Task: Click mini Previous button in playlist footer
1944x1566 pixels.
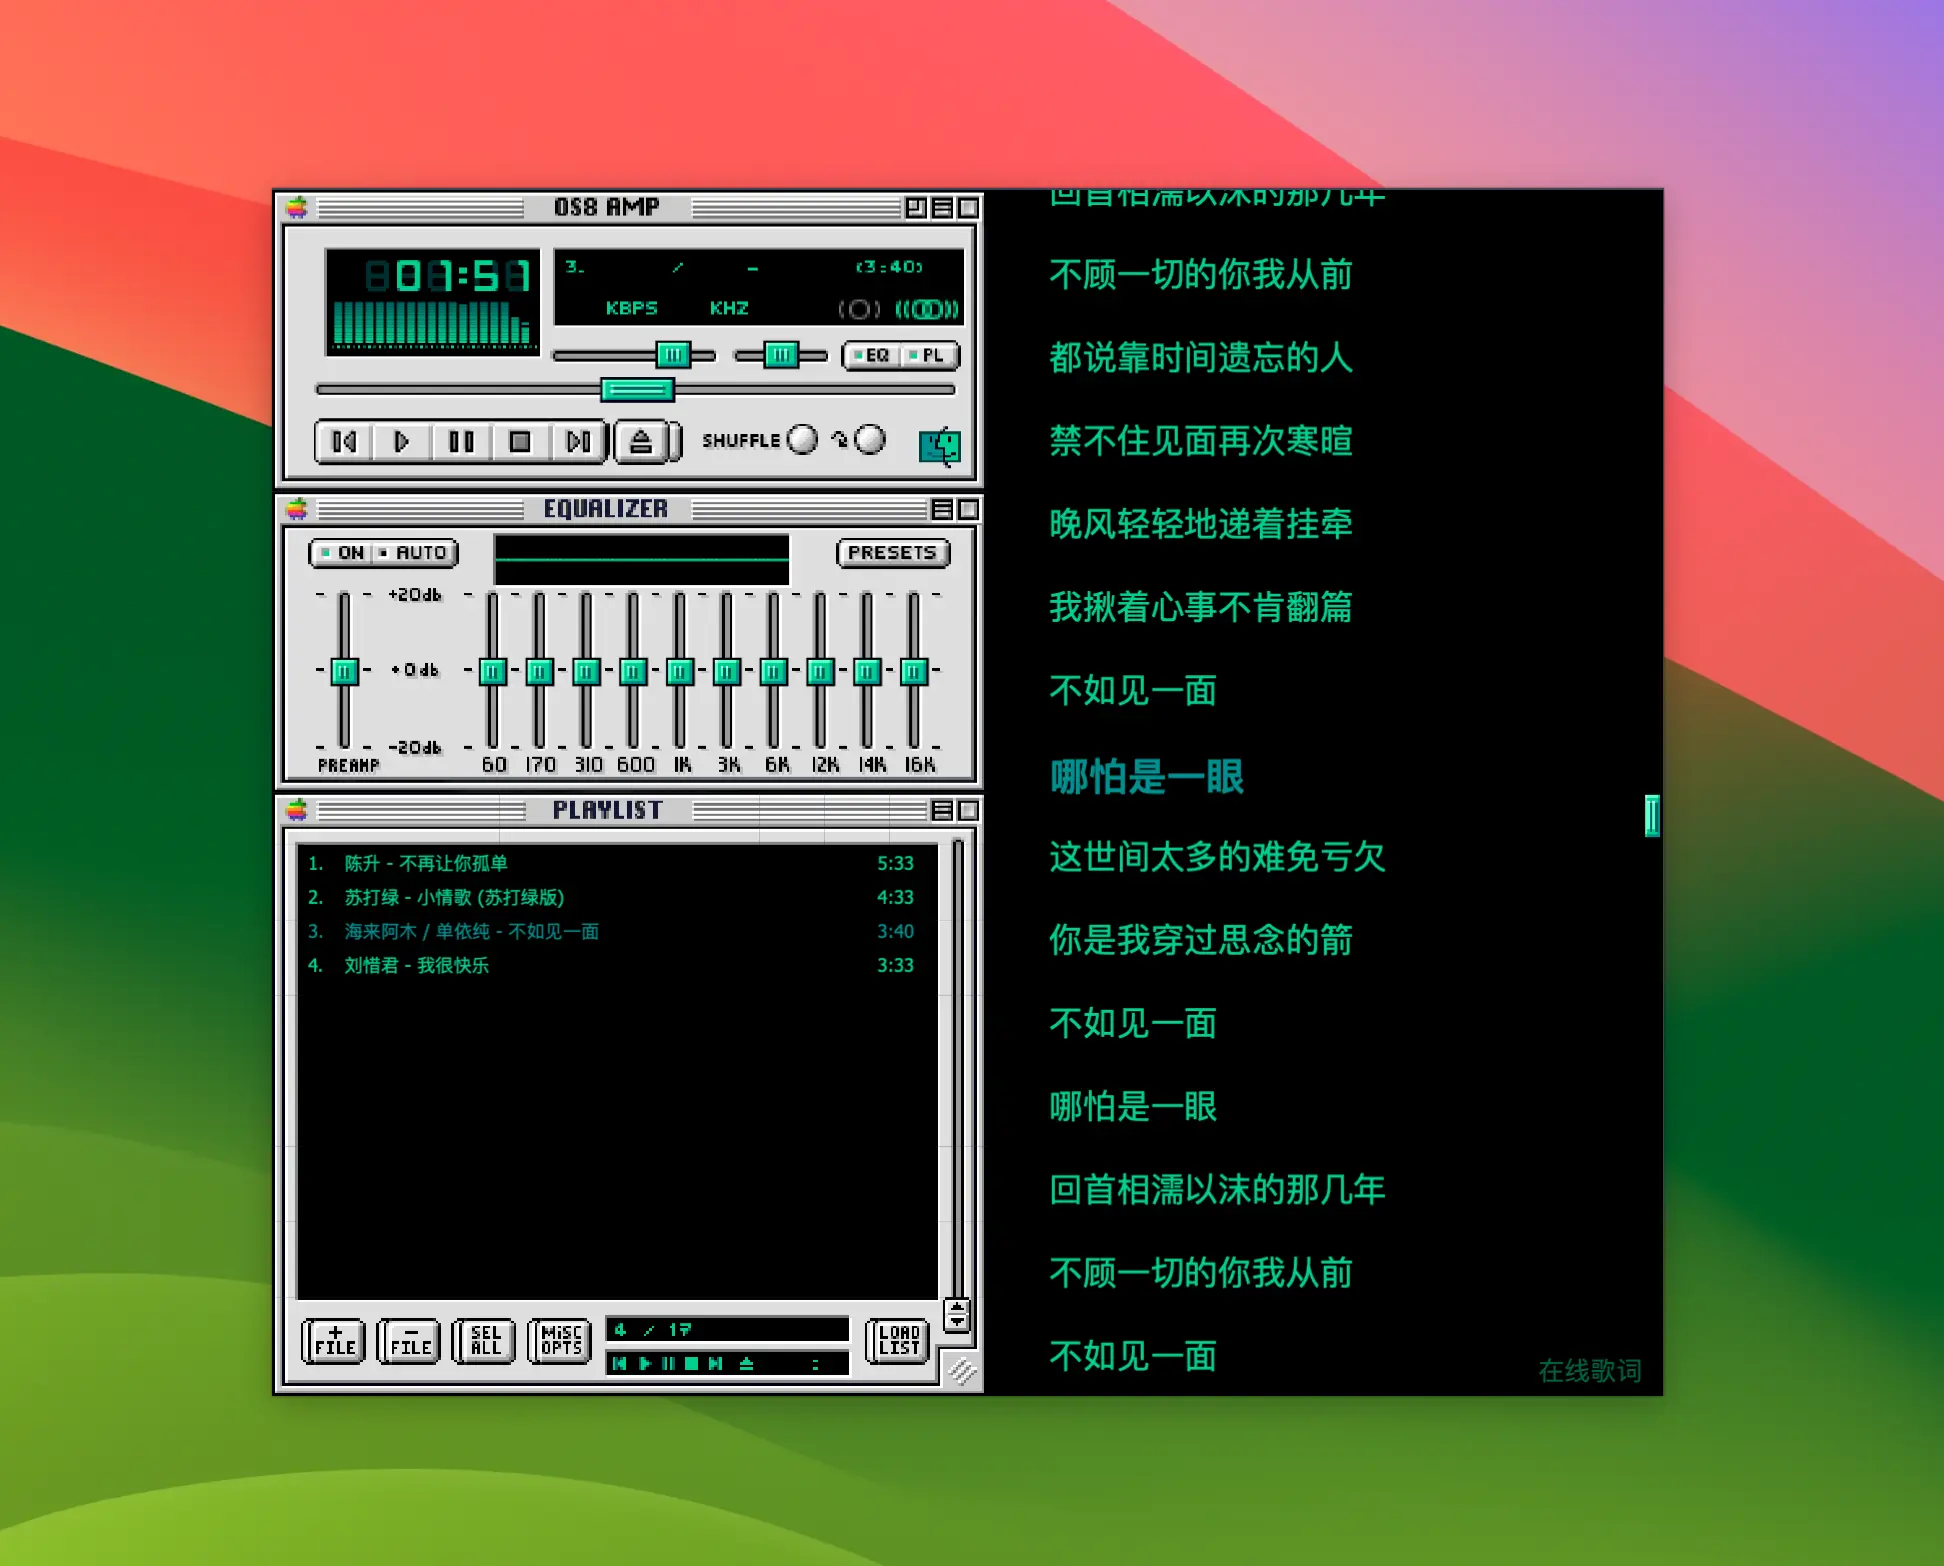Action: point(620,1364)
